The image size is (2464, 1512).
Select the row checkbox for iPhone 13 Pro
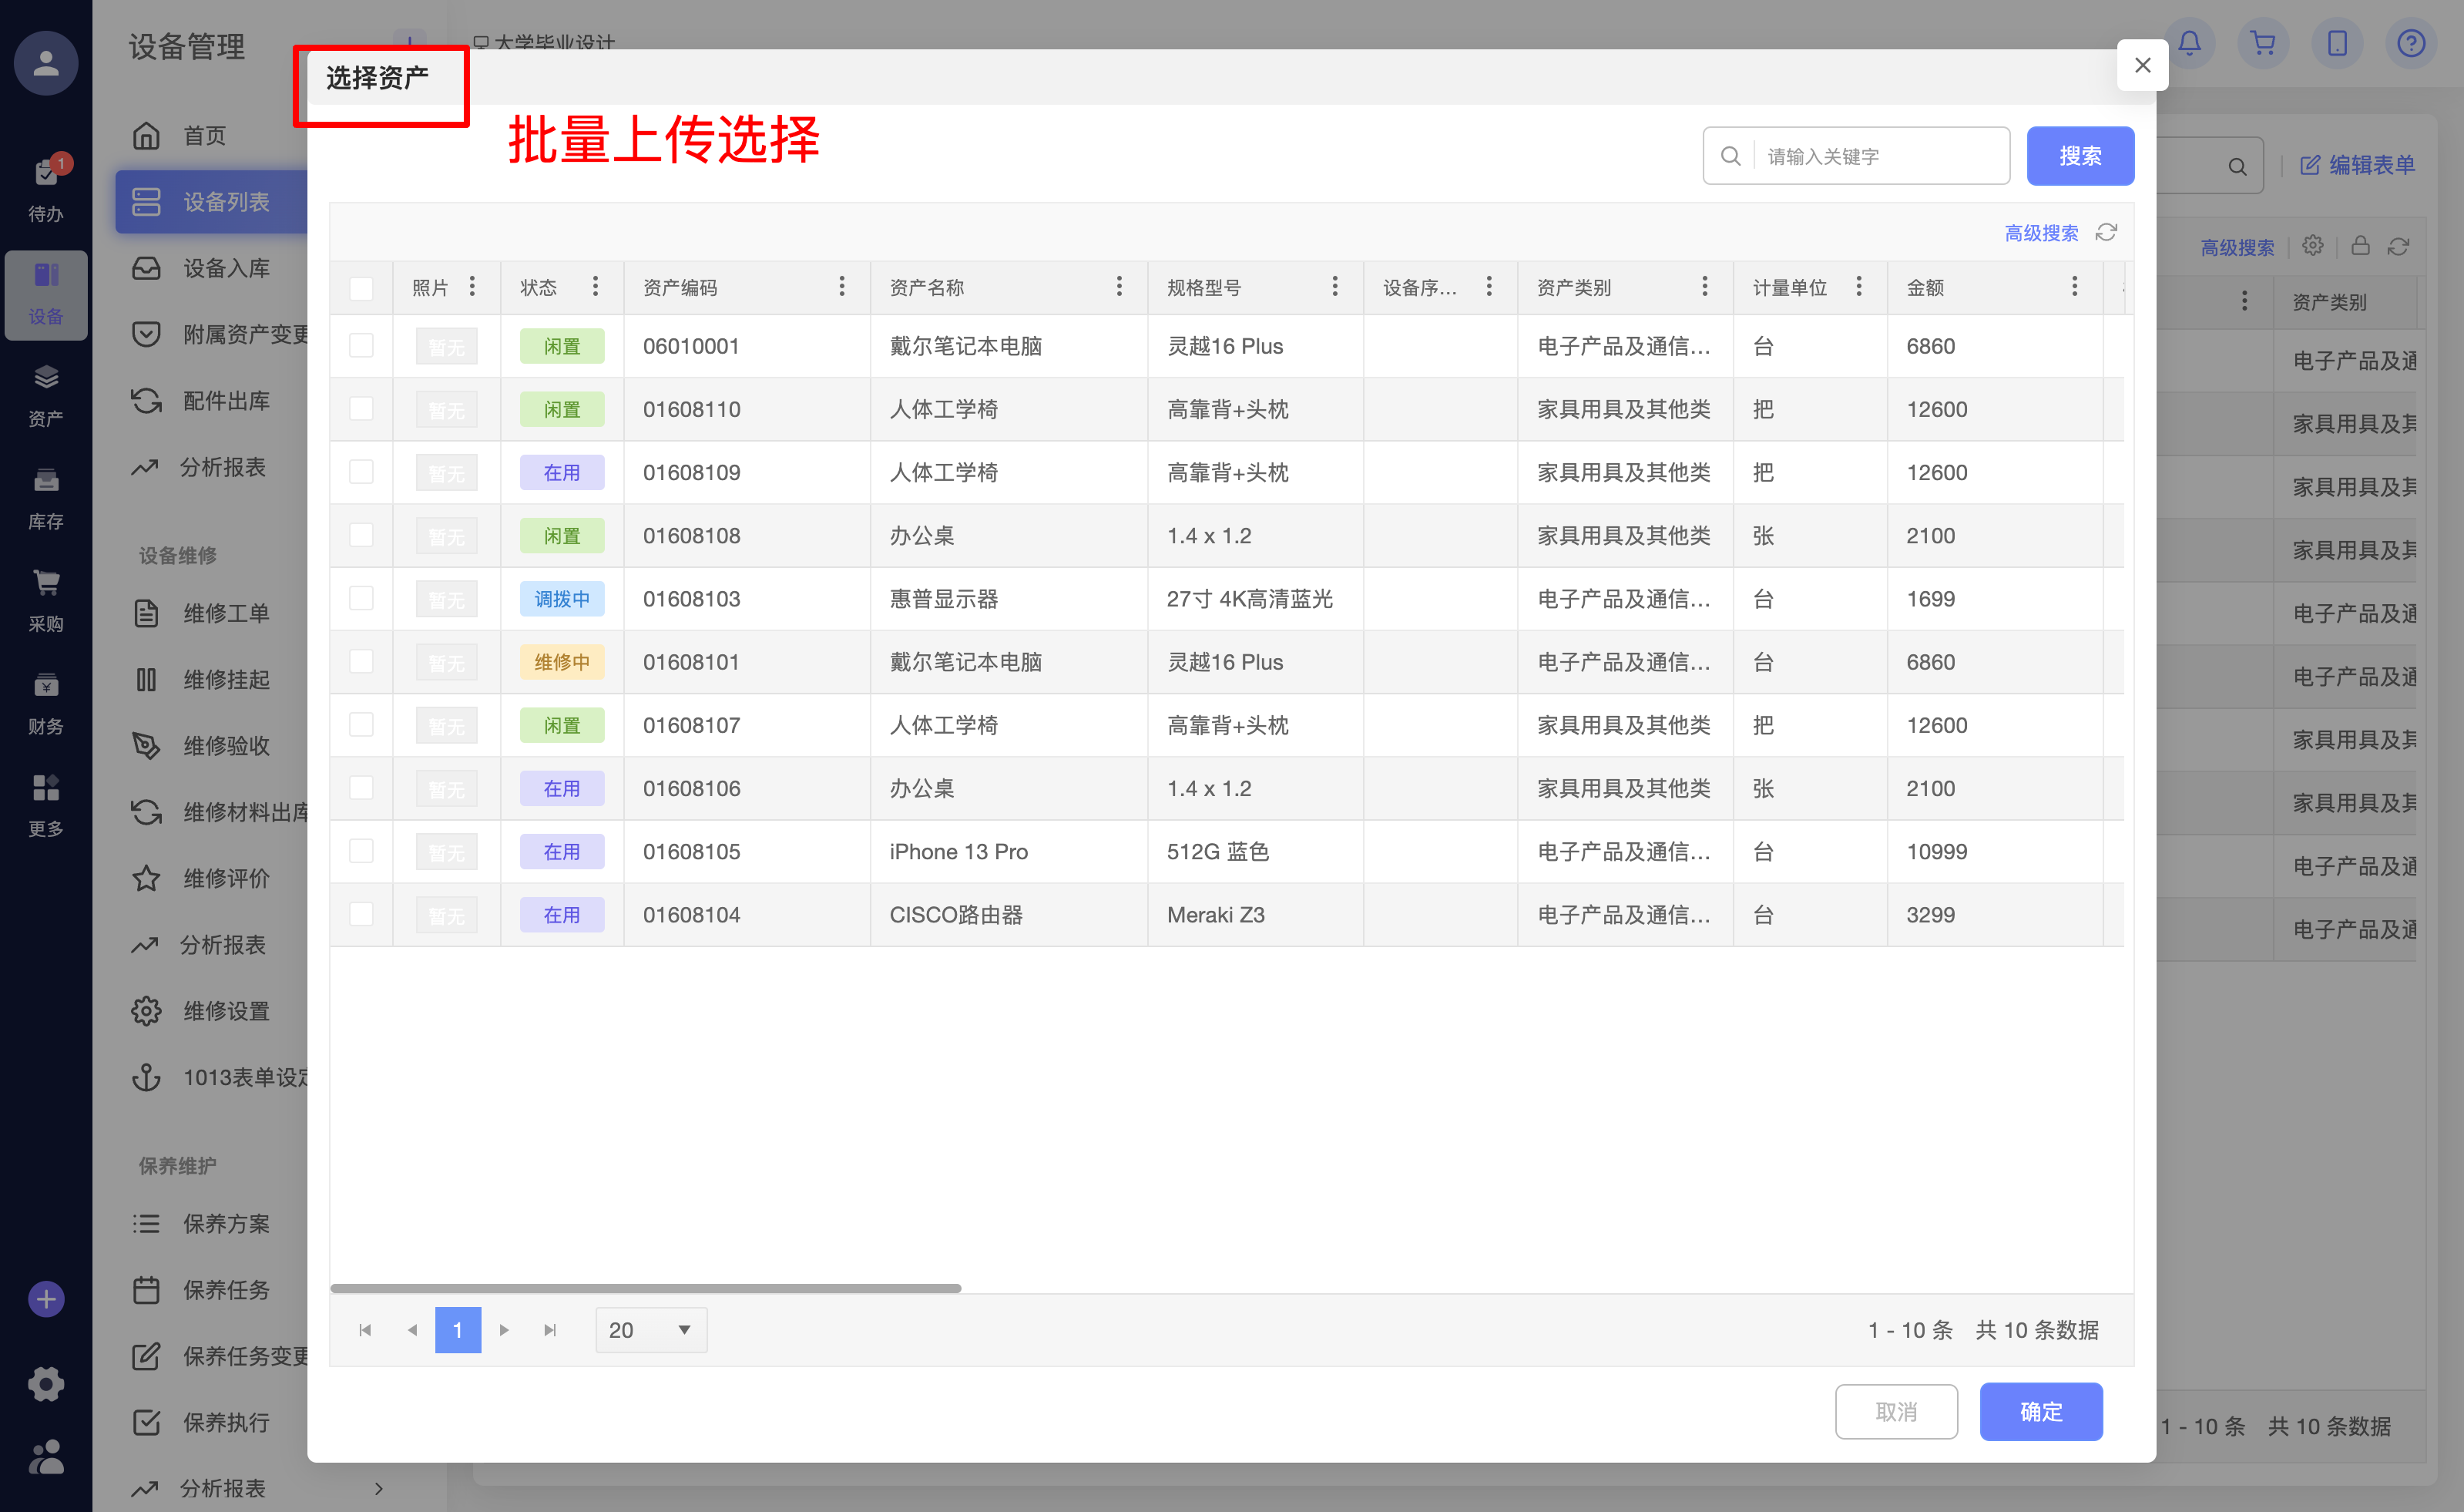[x=361, y=851]
